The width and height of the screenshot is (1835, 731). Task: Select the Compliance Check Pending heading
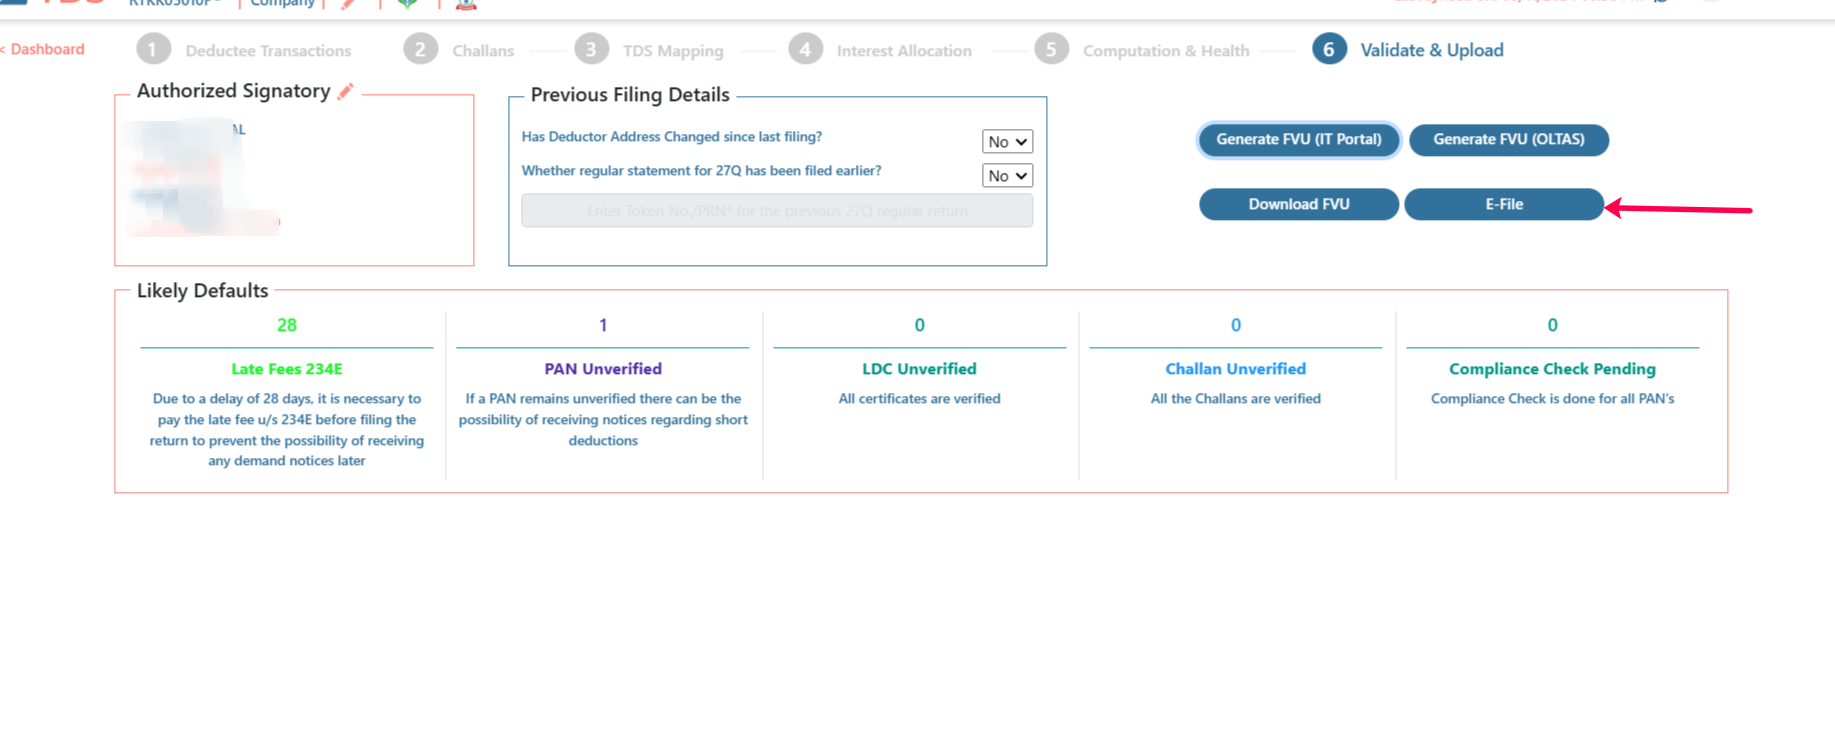point(1552,369)
